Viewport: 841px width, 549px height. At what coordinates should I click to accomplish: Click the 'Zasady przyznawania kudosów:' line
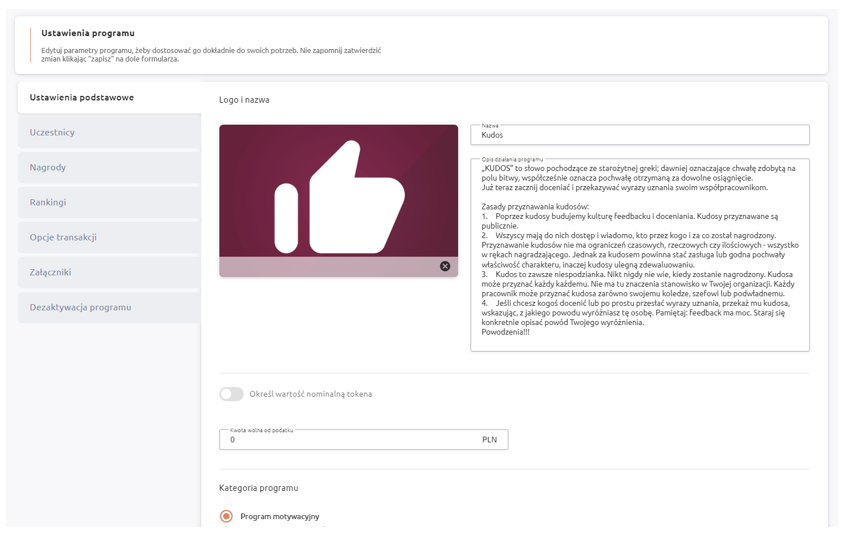pos(535,206)
